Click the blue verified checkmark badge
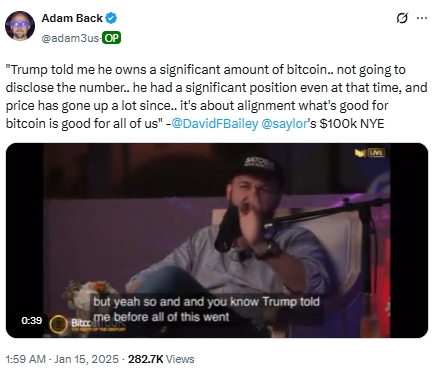The width and height of the screenshot is (437, 371). [111, 18]
